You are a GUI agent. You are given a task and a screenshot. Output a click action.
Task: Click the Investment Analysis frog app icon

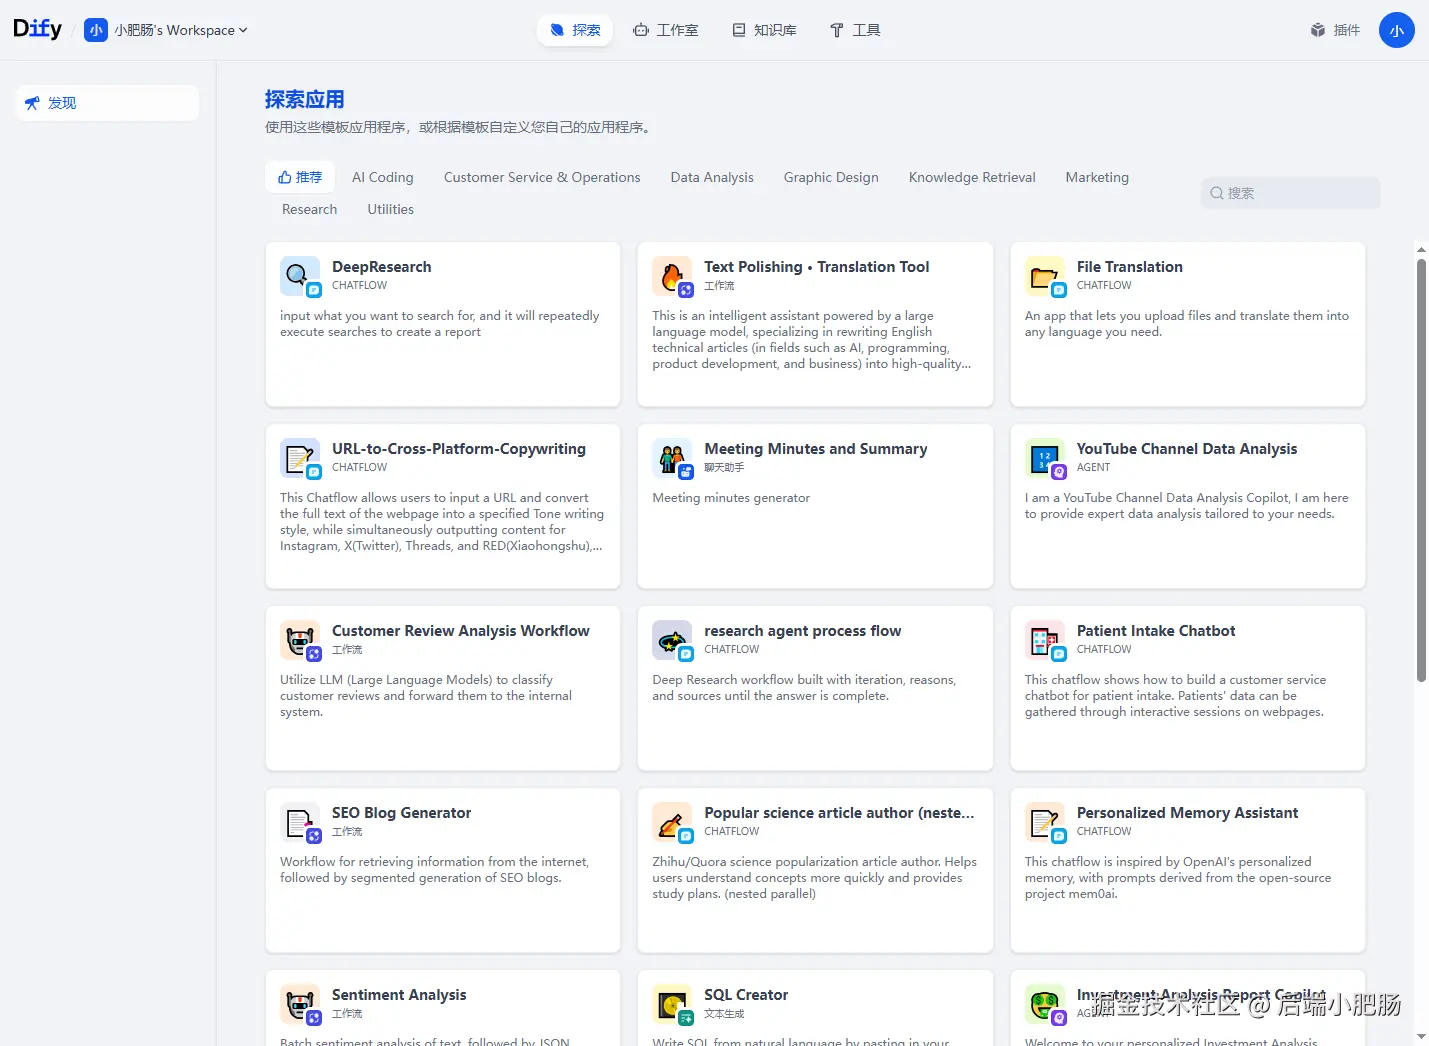tap(1045, 1004)
